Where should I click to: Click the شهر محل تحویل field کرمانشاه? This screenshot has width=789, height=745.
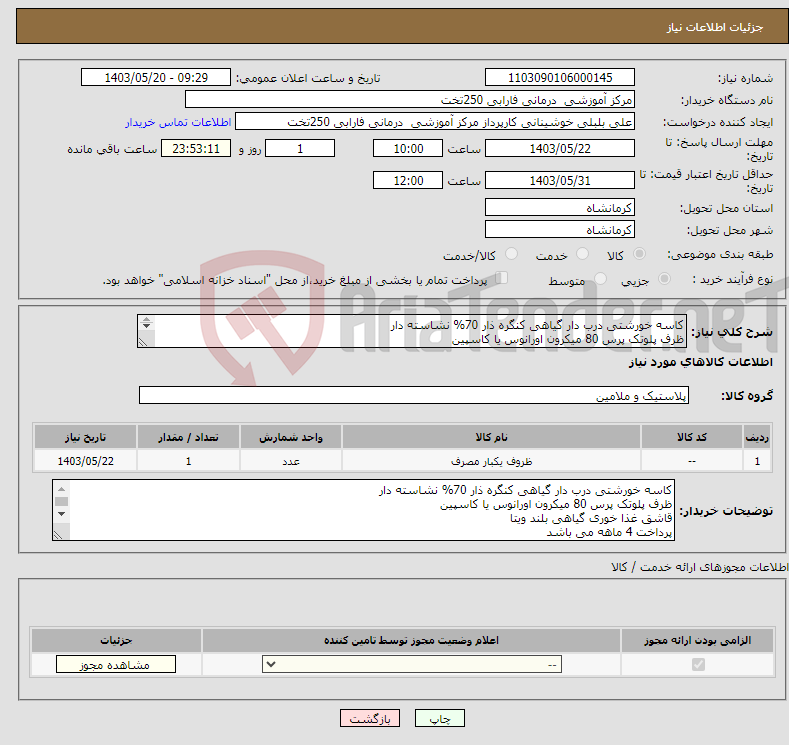pyautogui.click(x=560, y=229)
